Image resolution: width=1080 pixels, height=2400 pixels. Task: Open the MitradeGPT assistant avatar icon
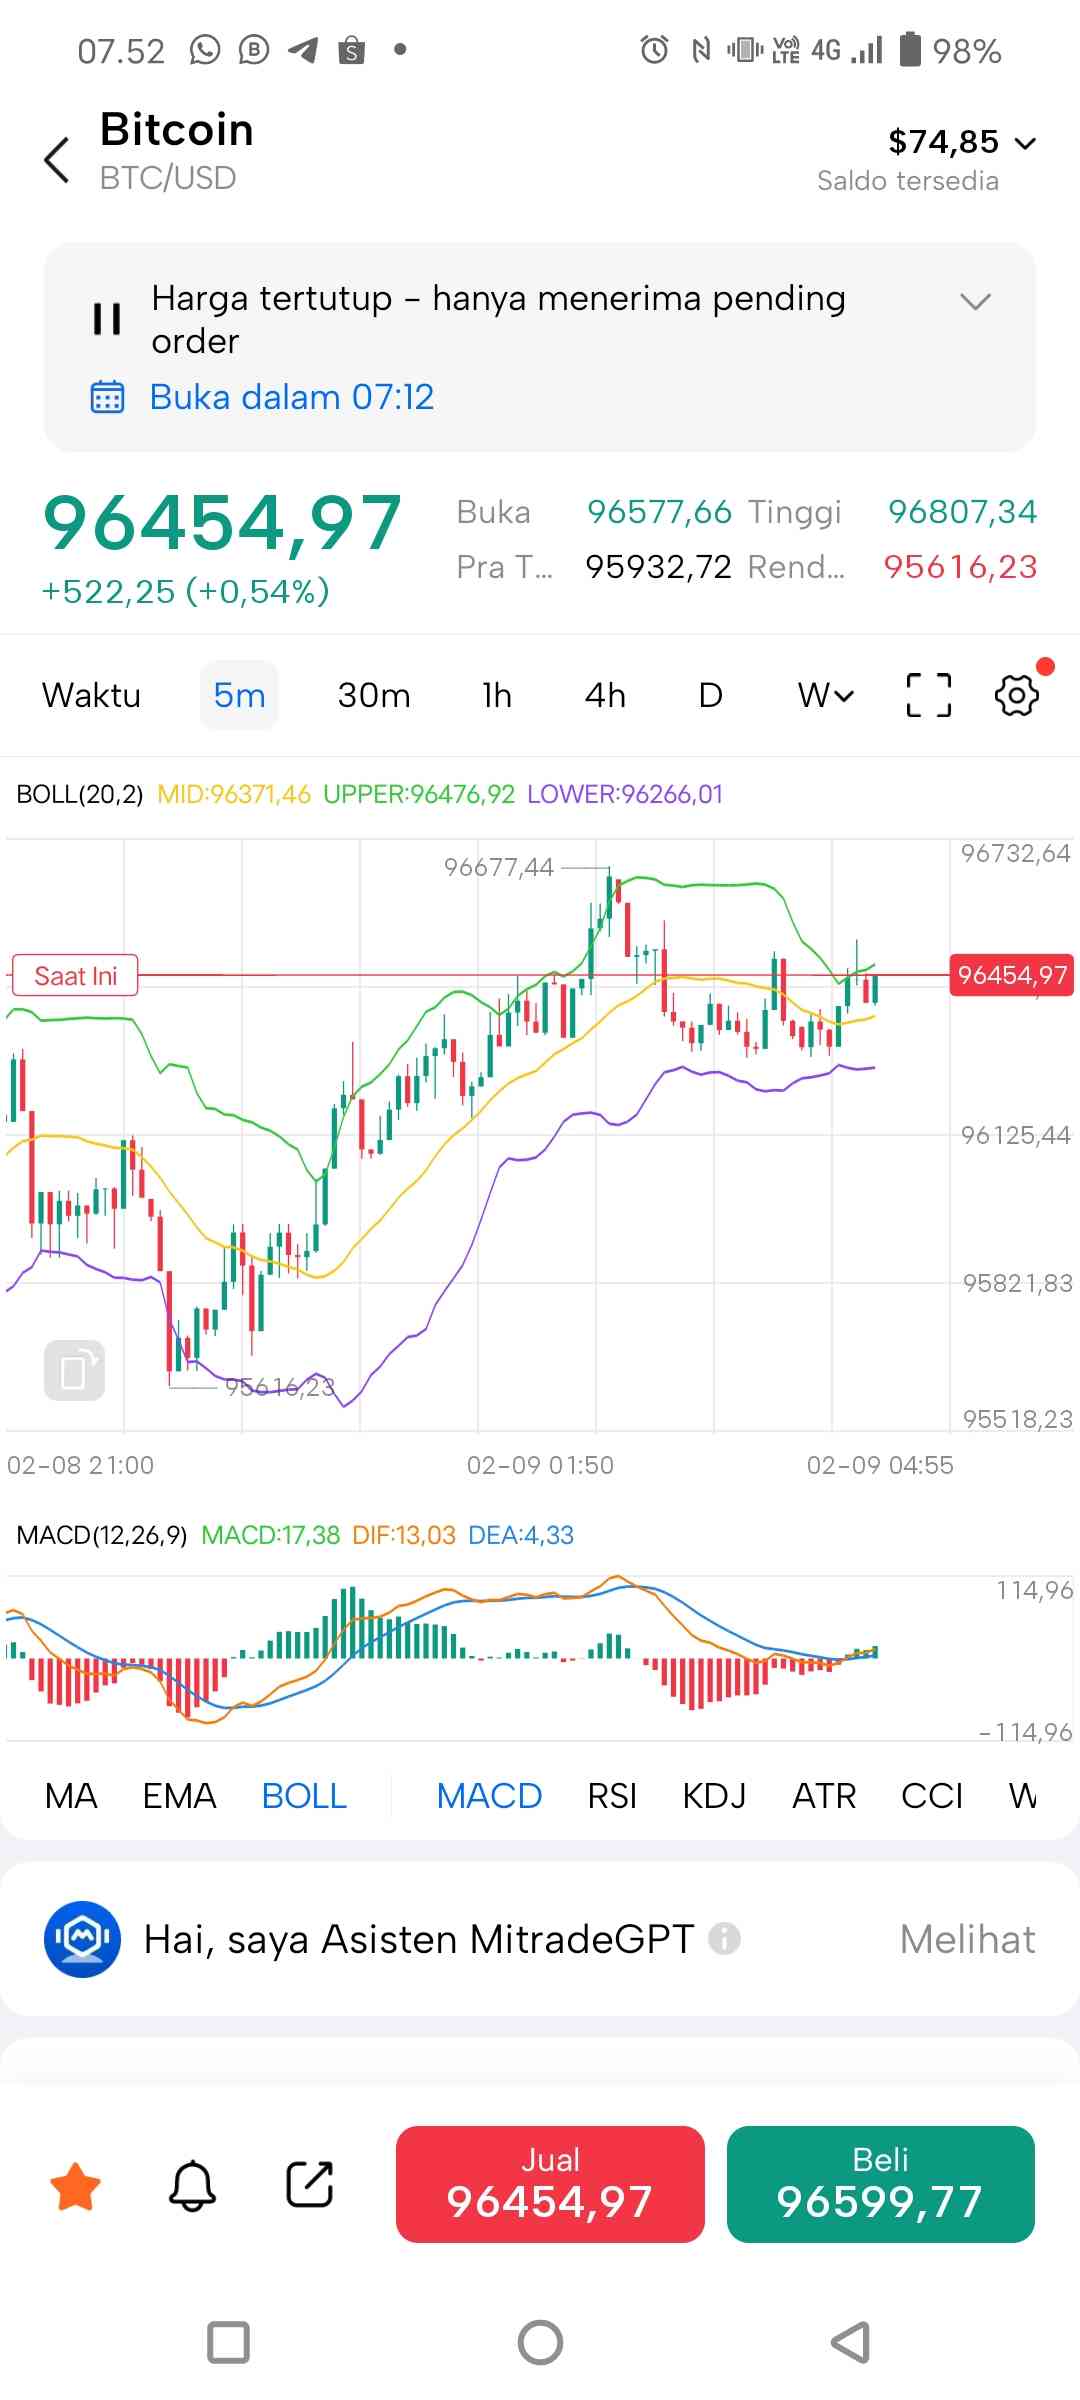(x=82, y=1939)
